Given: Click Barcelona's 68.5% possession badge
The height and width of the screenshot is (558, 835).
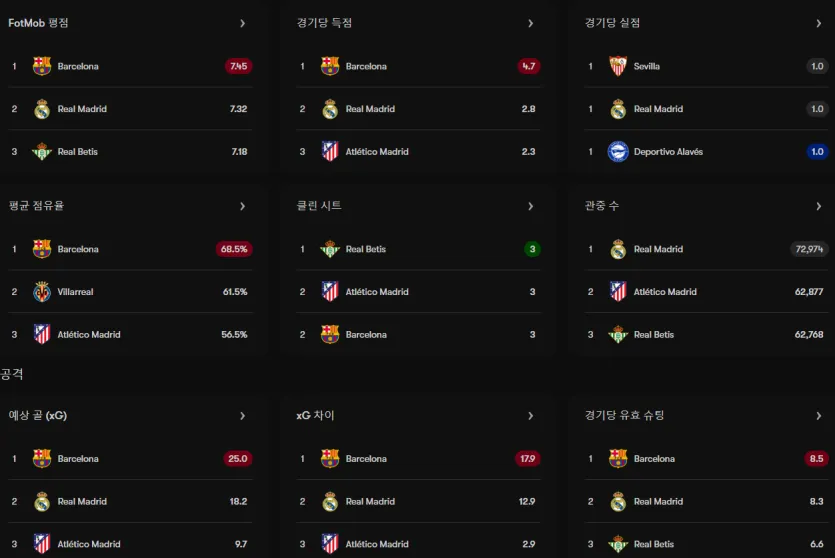Looking at the screenshot, I should [x=234, y=249].
